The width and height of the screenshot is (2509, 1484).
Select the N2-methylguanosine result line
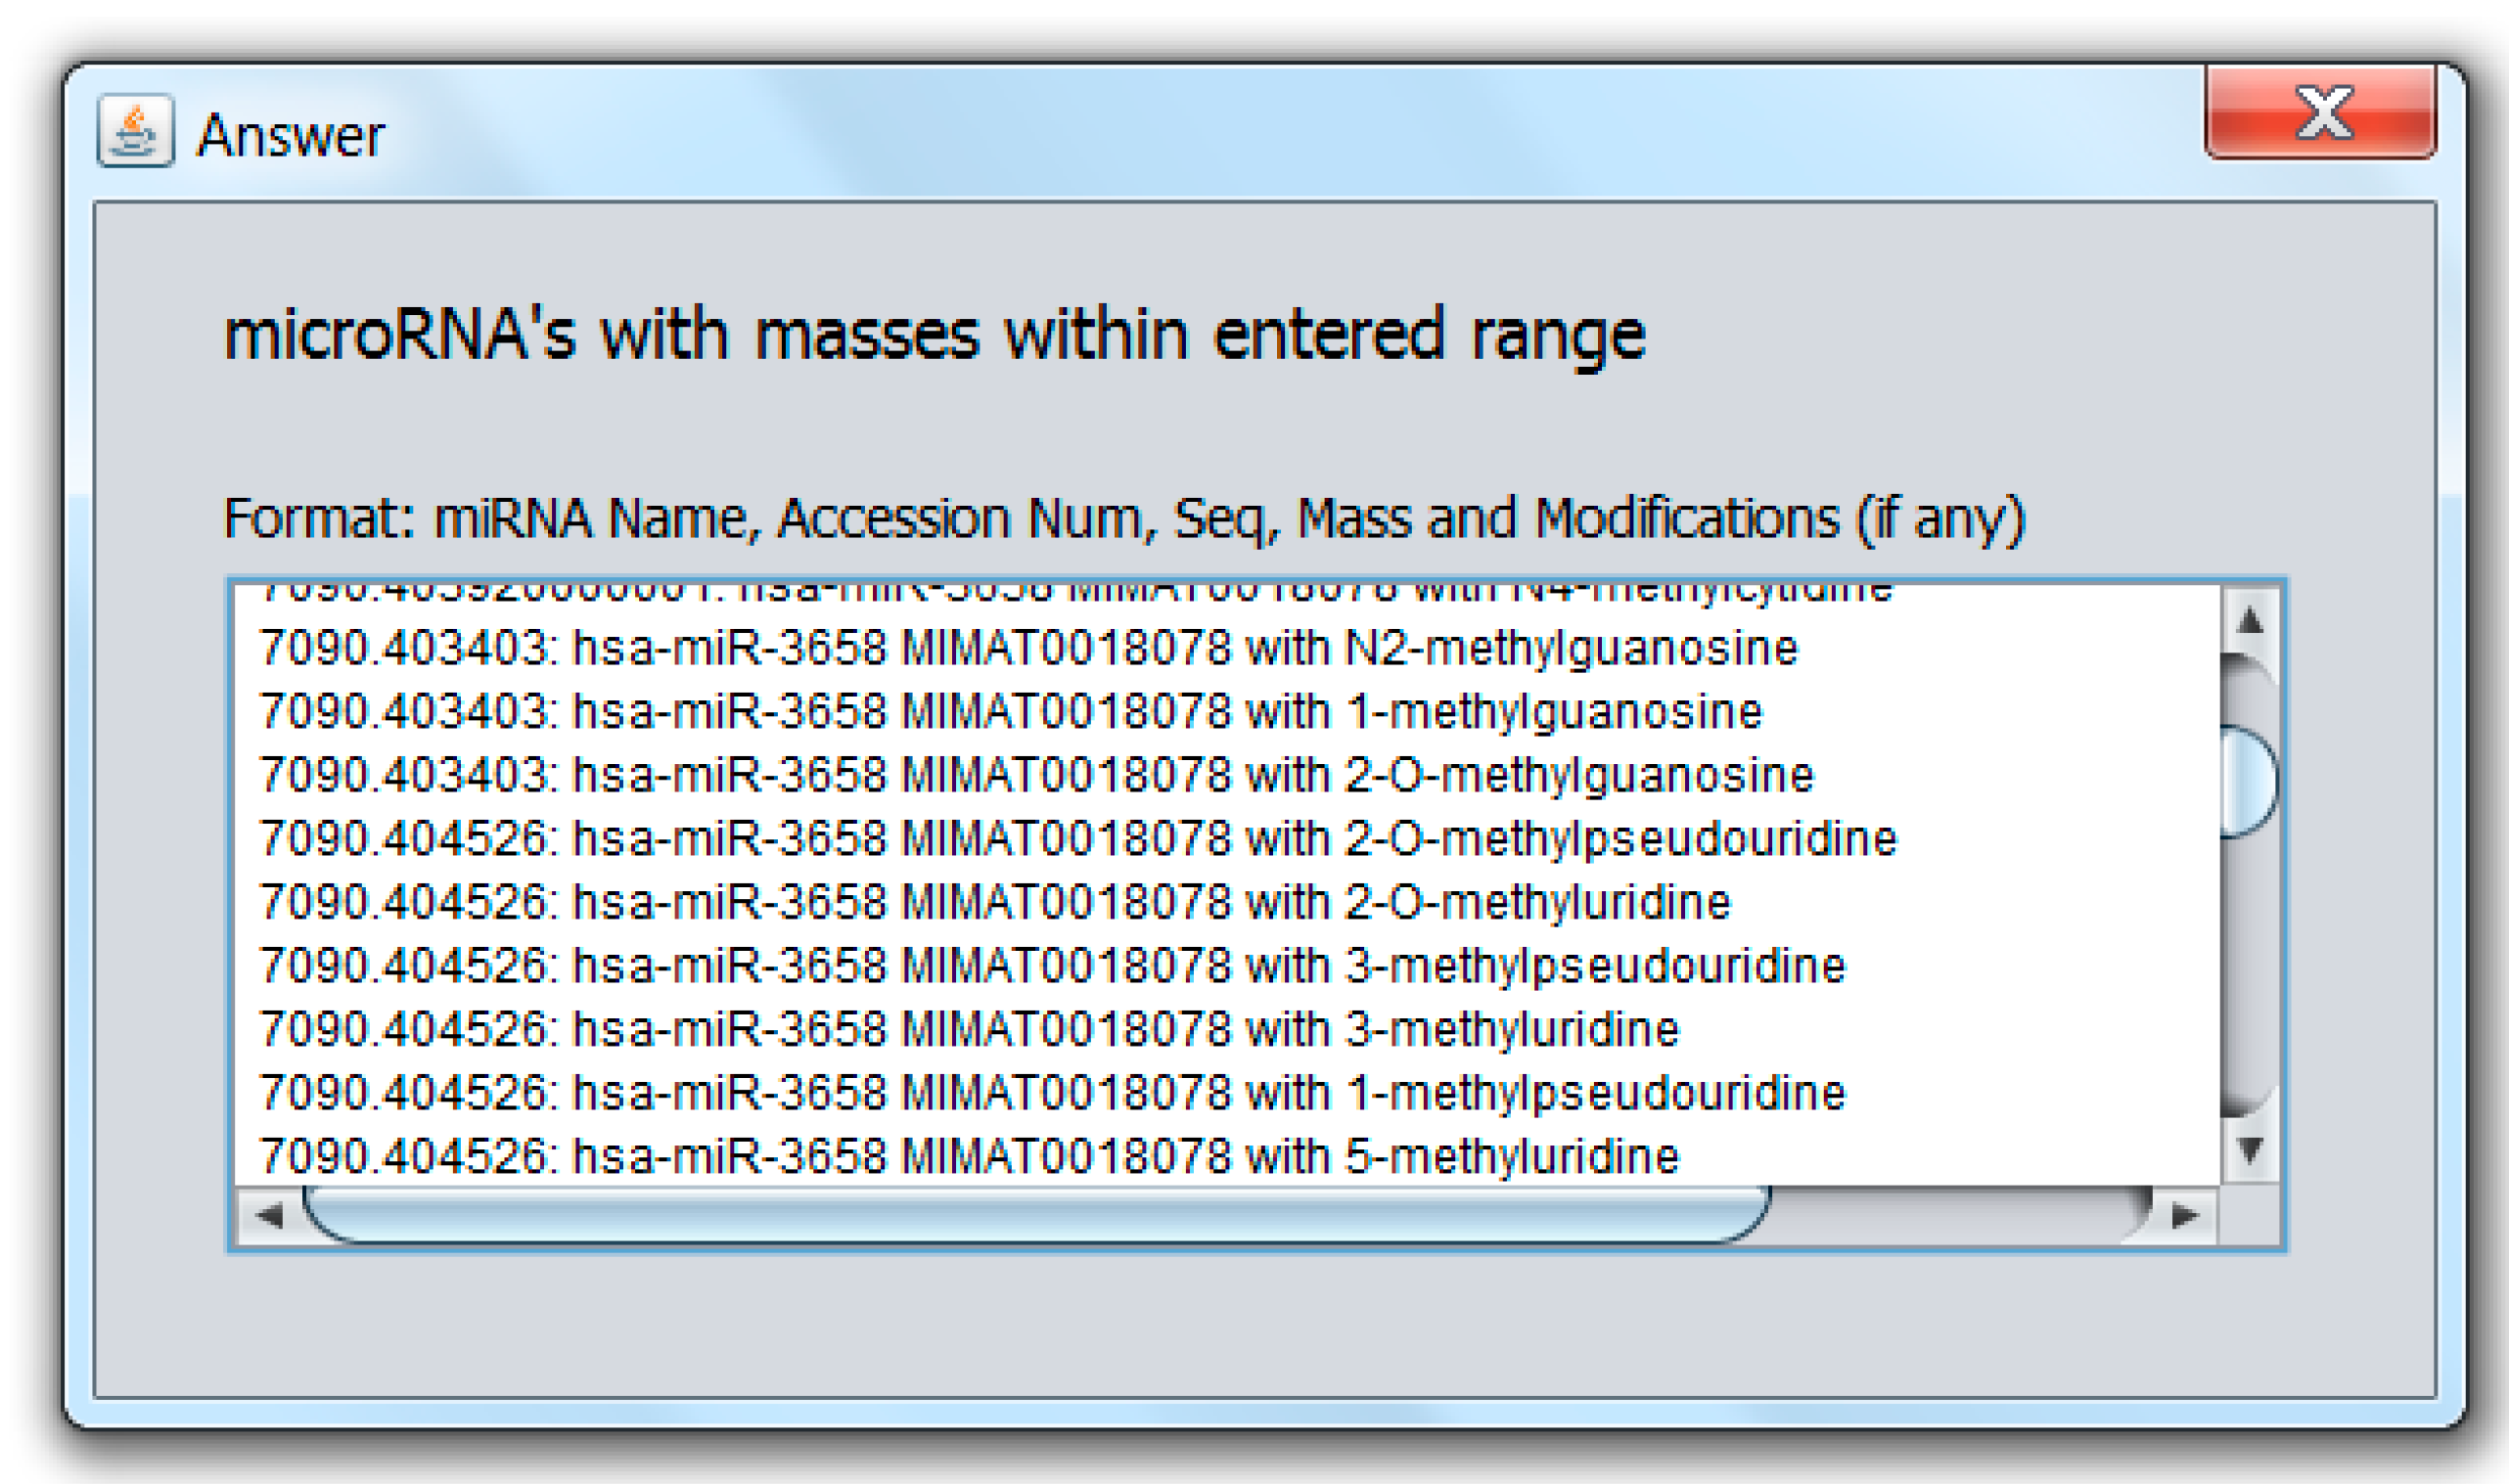tap(1028, 648)
